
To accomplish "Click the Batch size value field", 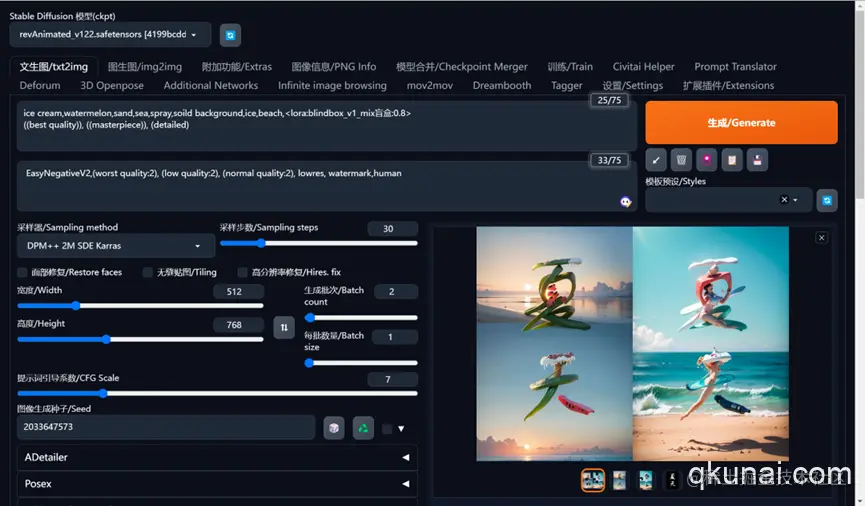I will (x=394, y=337).
